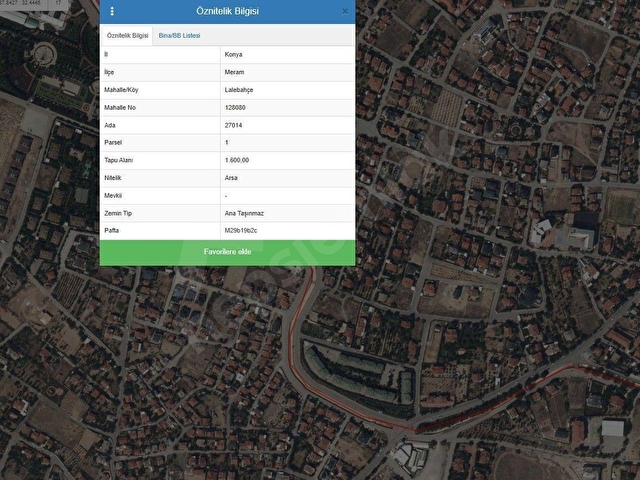Select the value Konya

click(233, 54)
